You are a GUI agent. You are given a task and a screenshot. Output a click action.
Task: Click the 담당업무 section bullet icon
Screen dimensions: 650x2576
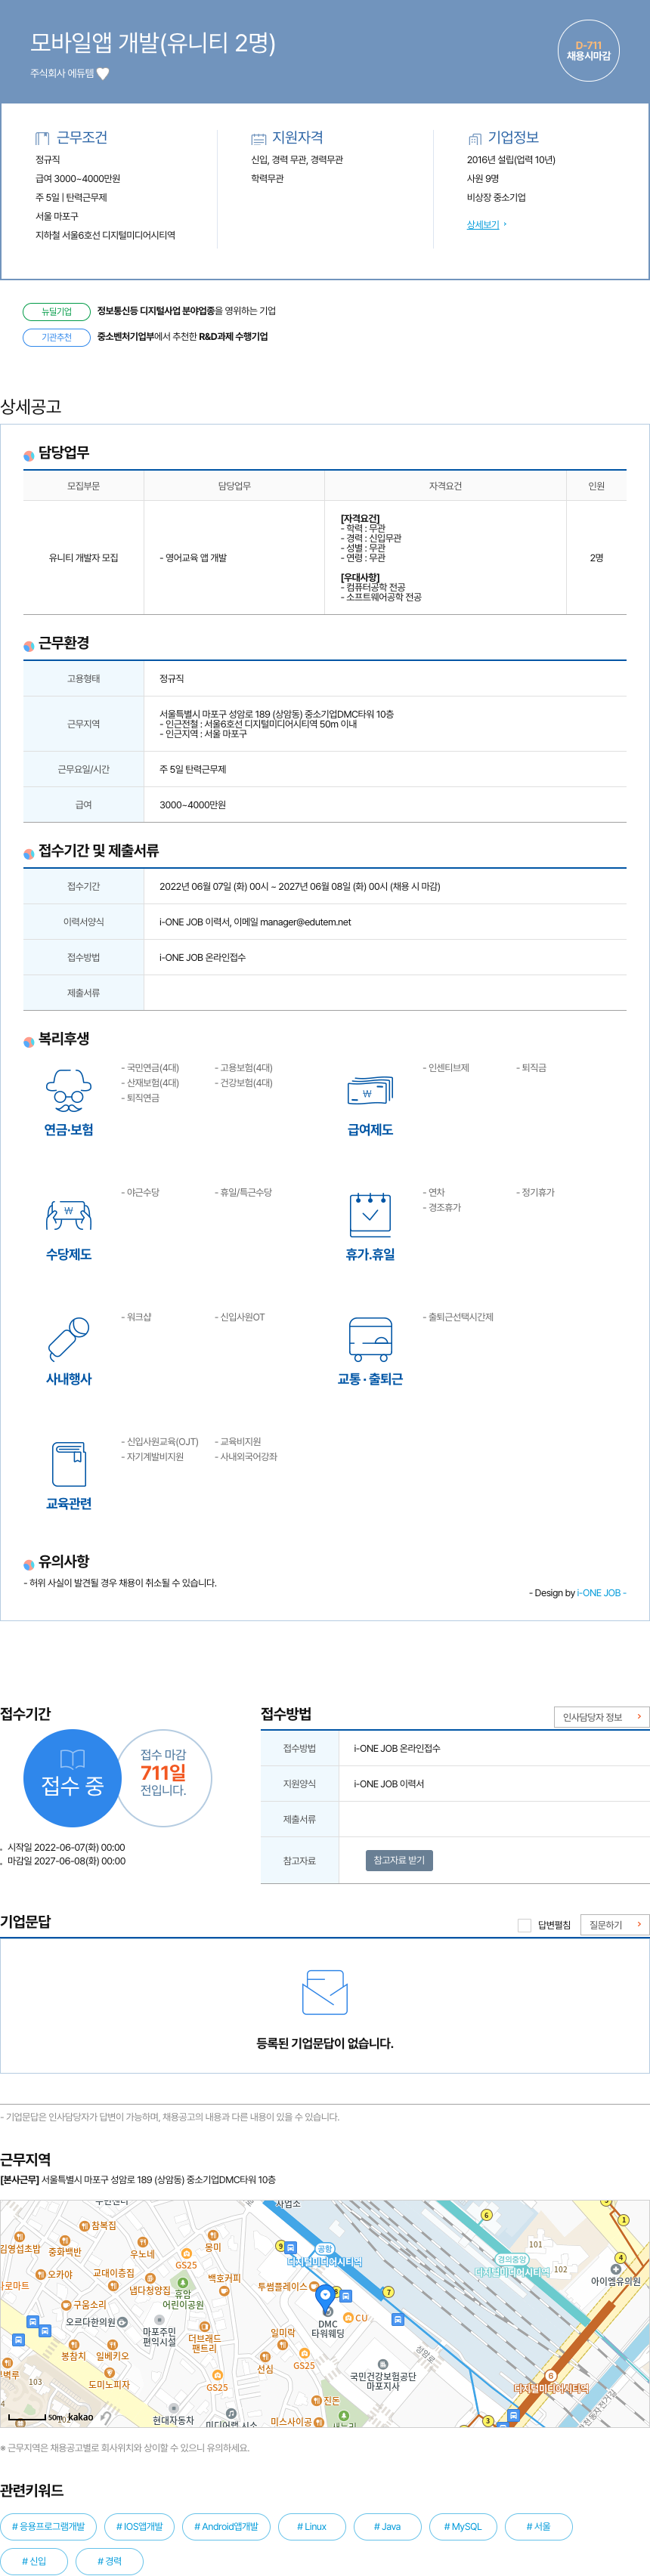29,455
